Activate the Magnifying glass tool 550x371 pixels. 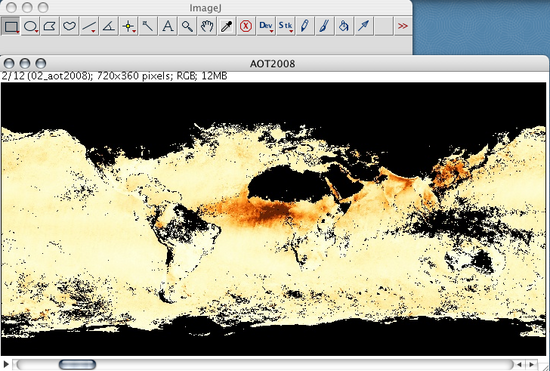(187, 26)
